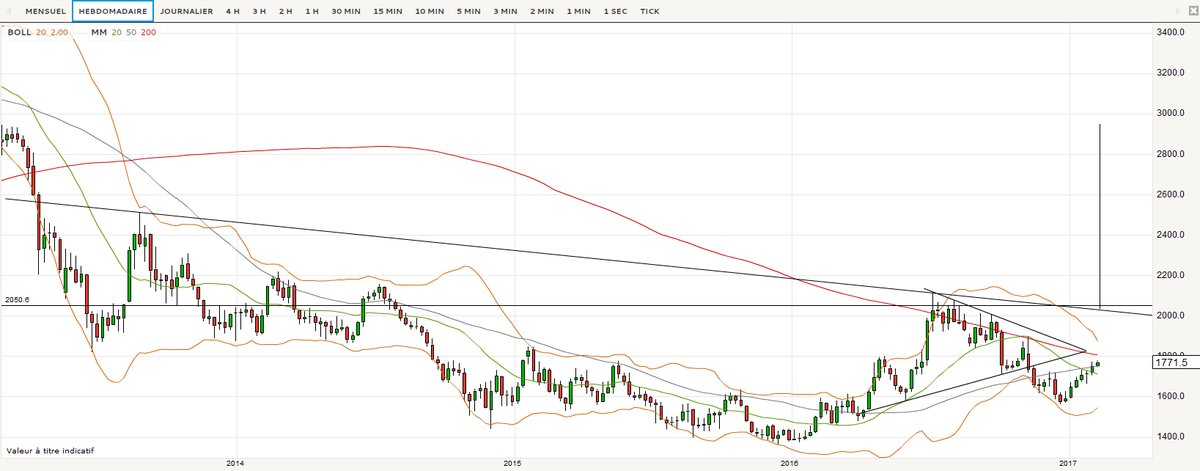Switch to 1 SEC interval
This screenshot has width=1200, height=471.
coord(615,12)
